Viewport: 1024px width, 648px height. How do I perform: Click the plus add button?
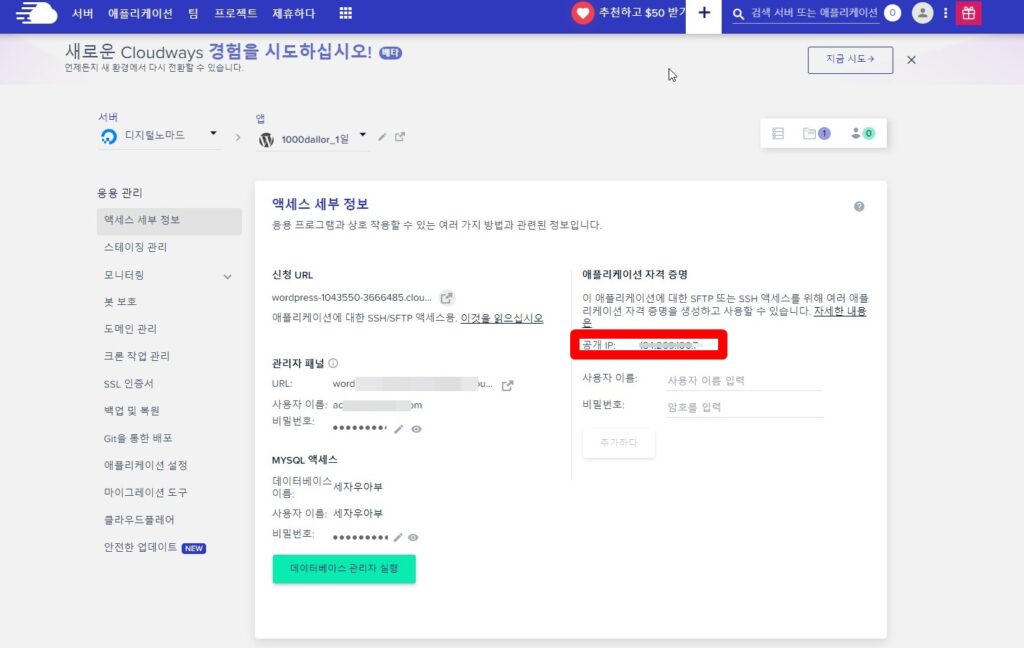(703, 13)
